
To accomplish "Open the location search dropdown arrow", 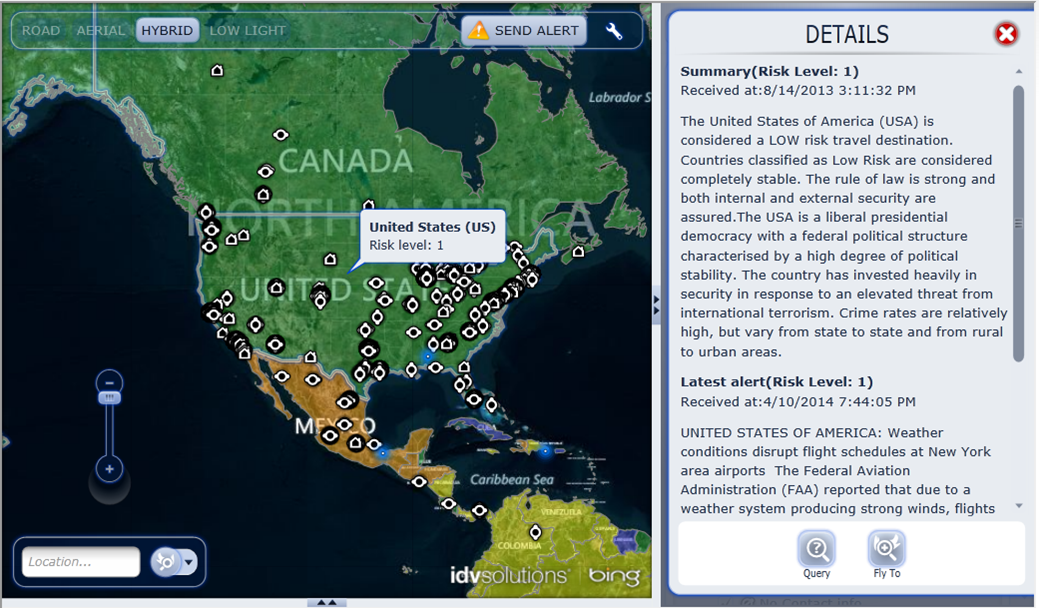I will (188, 562).
